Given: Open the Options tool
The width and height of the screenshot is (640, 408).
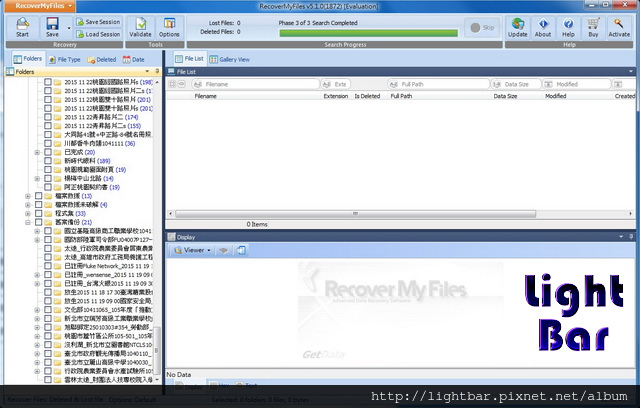Looking at the screenshot, I should [169, 27].
